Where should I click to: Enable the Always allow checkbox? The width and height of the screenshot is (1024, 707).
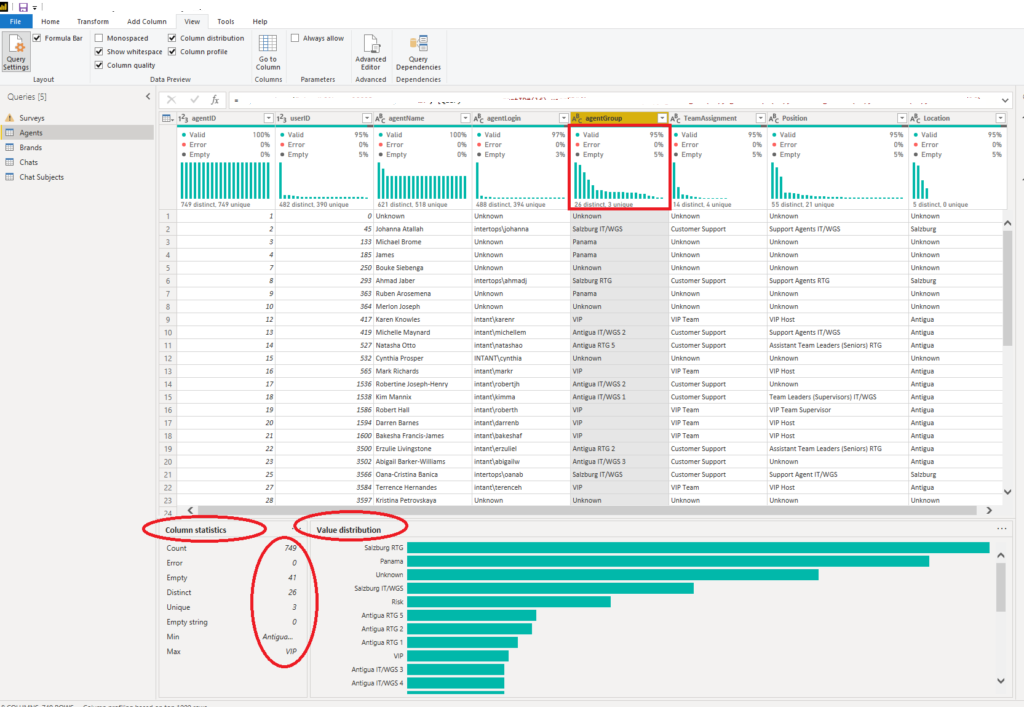[295, 38]
